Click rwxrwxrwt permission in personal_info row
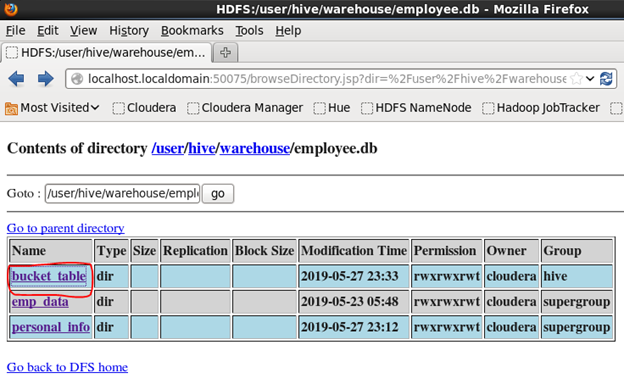 click(x=446, y=327)
